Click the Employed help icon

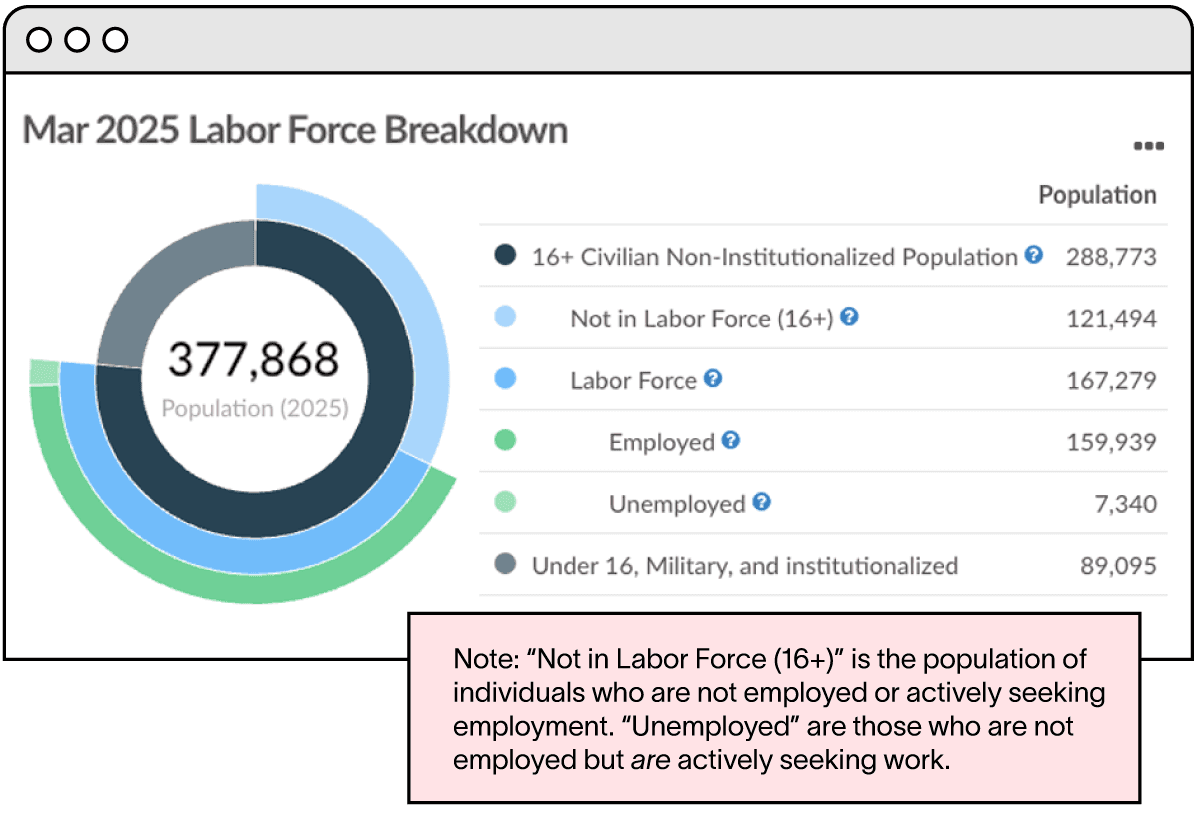click(729, 441)
